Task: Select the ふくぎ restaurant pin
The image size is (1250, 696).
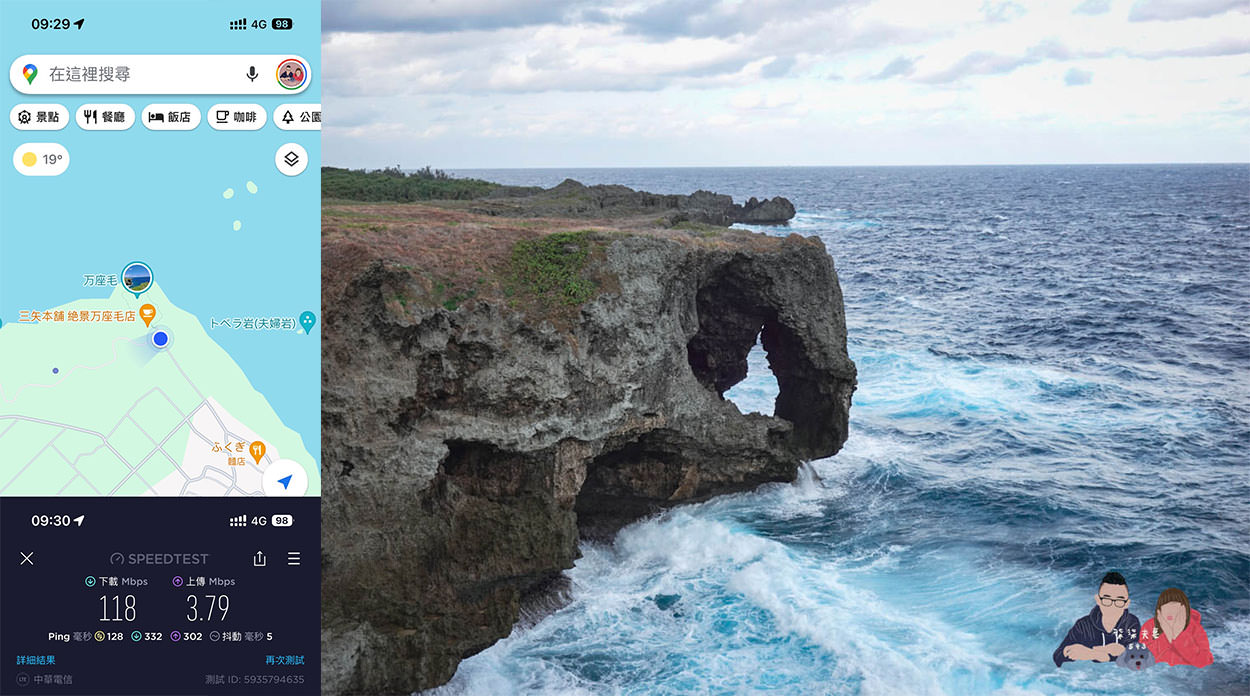Action: [x=257, y=451]
